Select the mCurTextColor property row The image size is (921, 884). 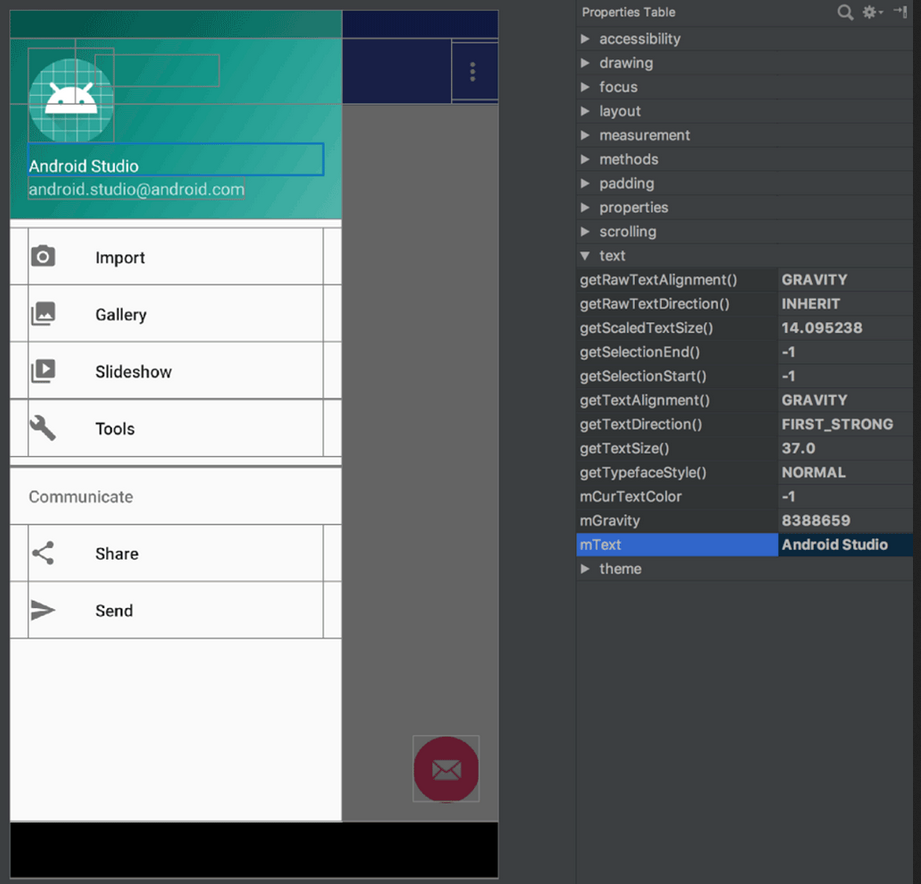pyautogui.click(x=744, y=496)
